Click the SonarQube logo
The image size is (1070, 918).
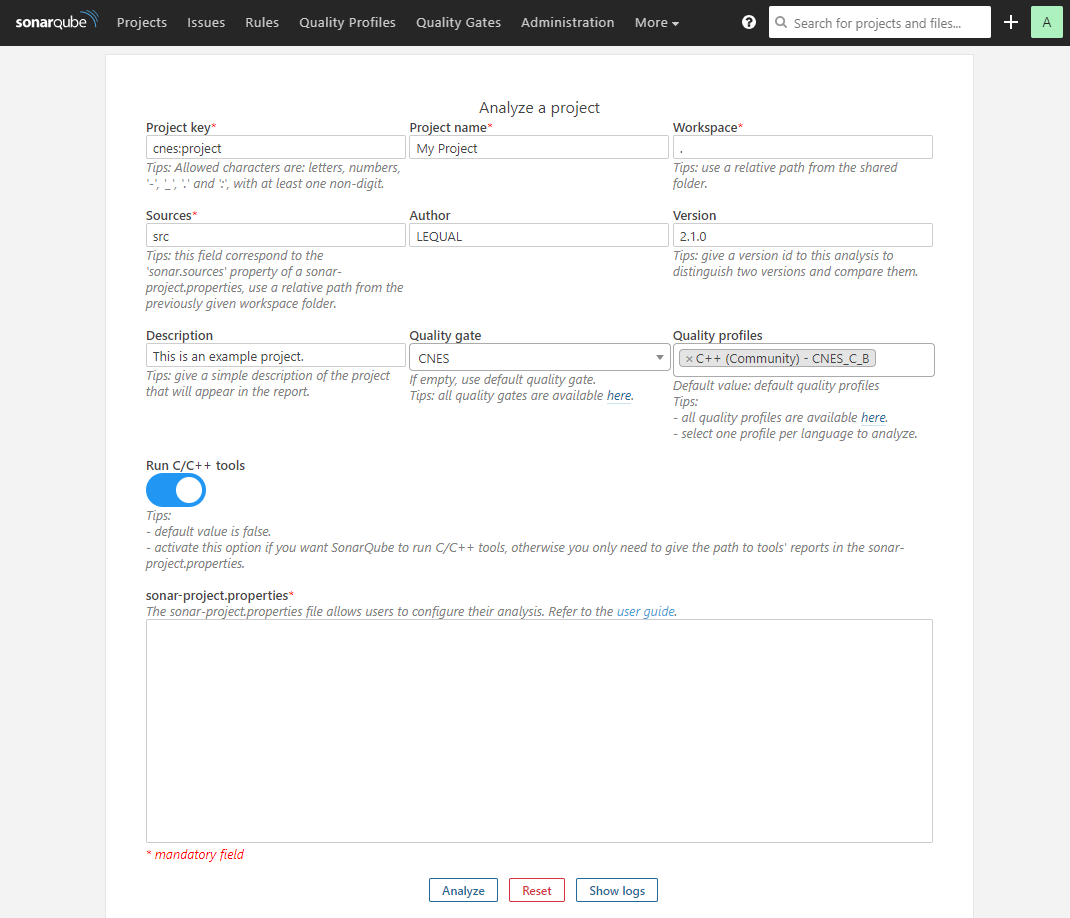[57, 20]
